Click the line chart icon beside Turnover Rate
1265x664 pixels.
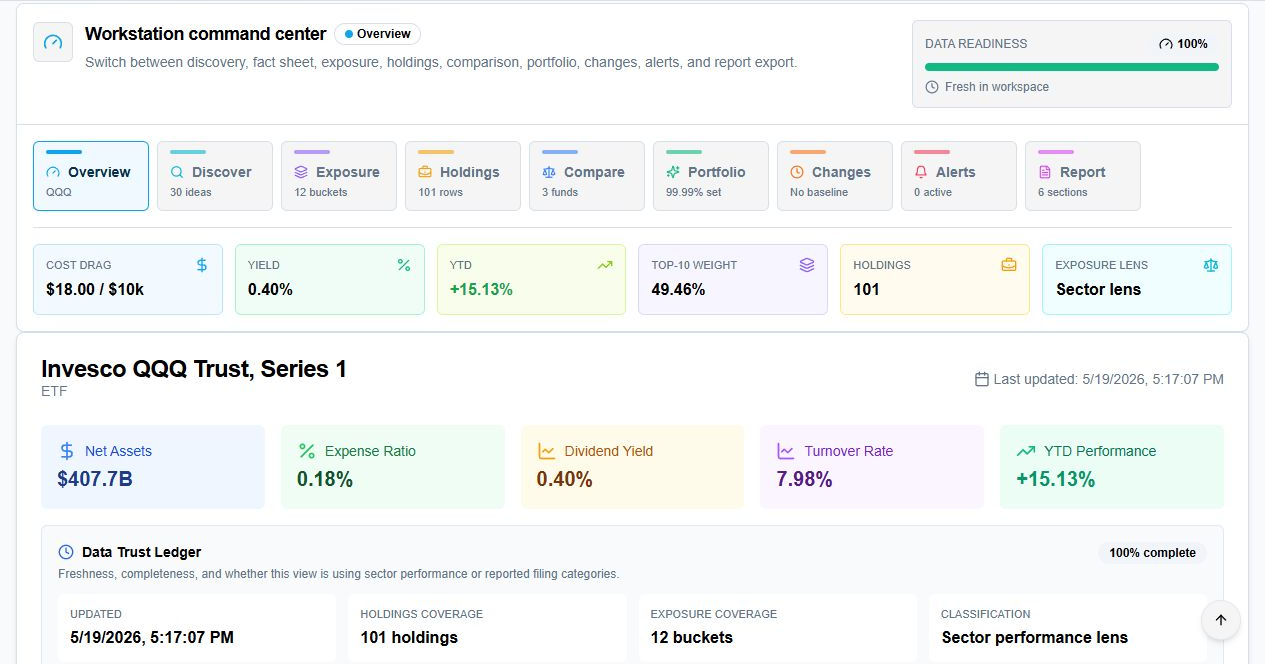pos(786,451)
